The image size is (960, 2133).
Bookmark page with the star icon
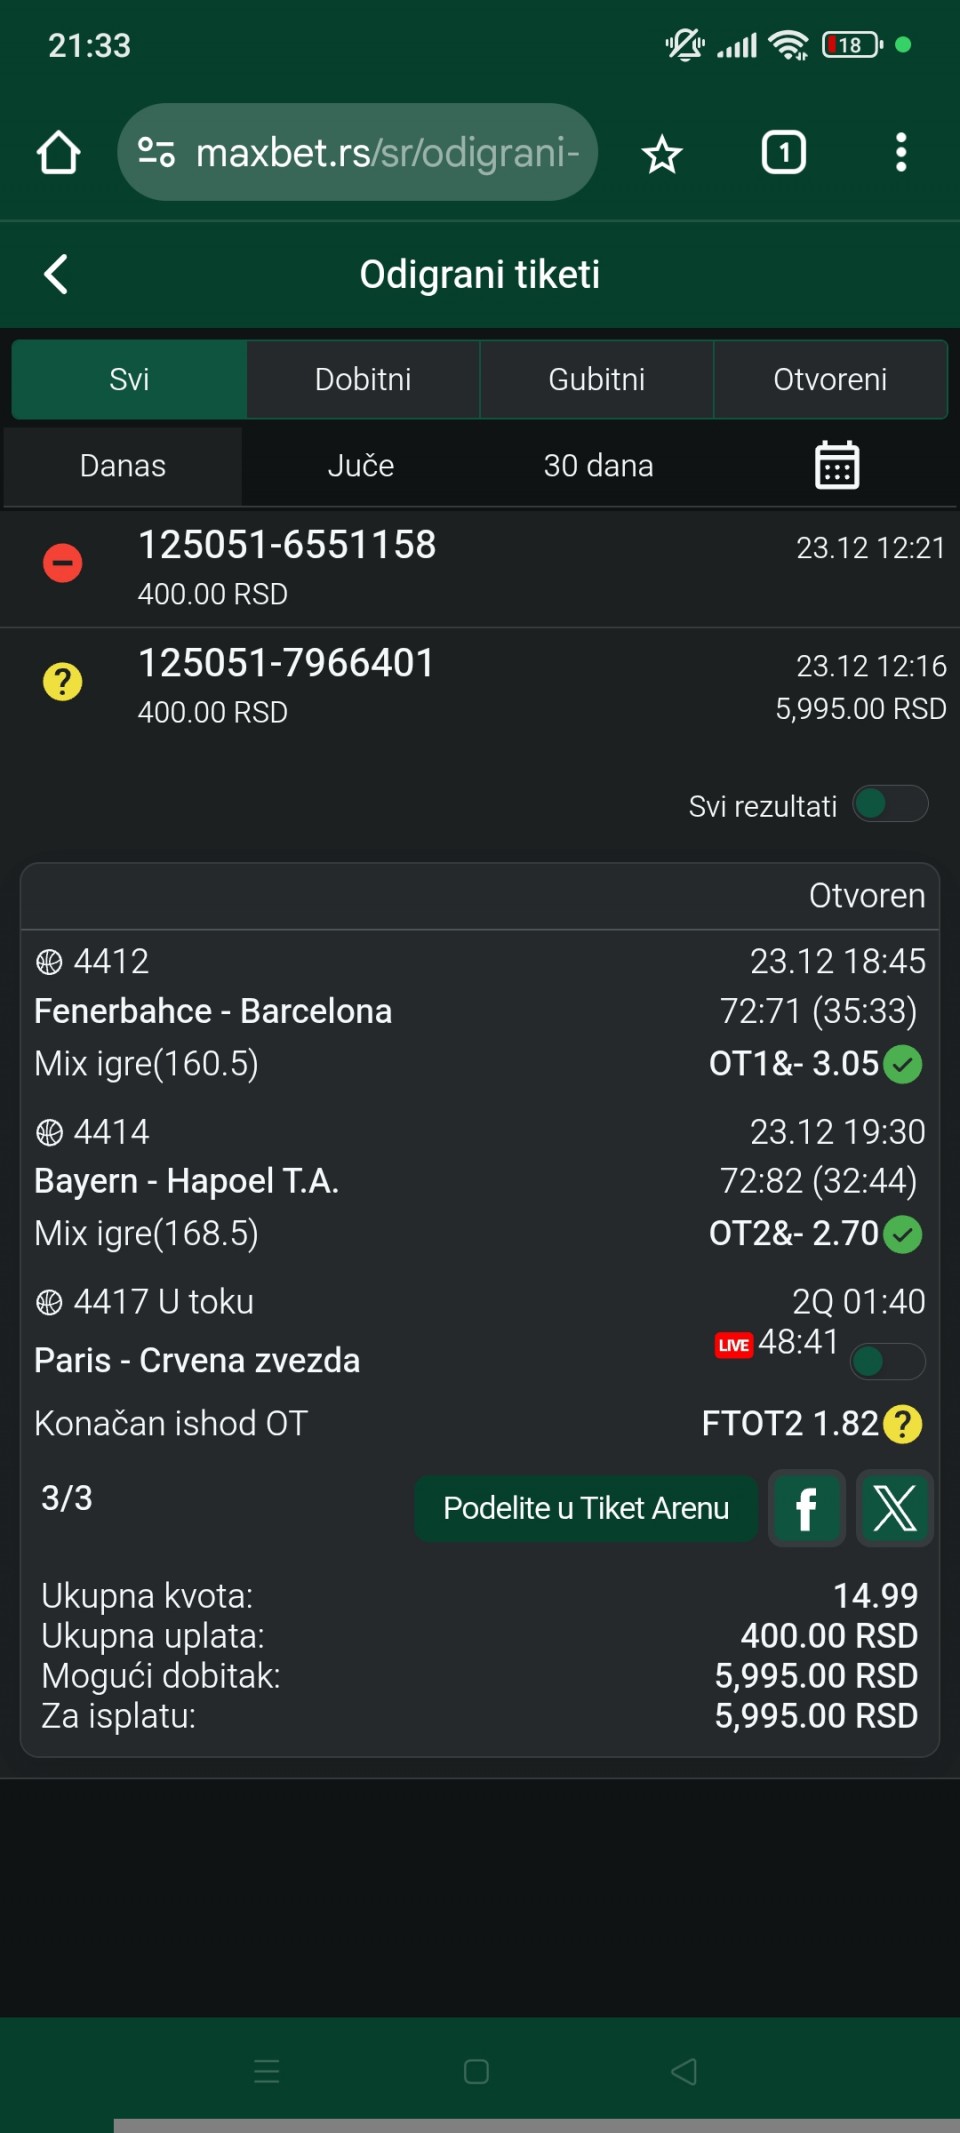pyautogui.click(x=661, y=154)
